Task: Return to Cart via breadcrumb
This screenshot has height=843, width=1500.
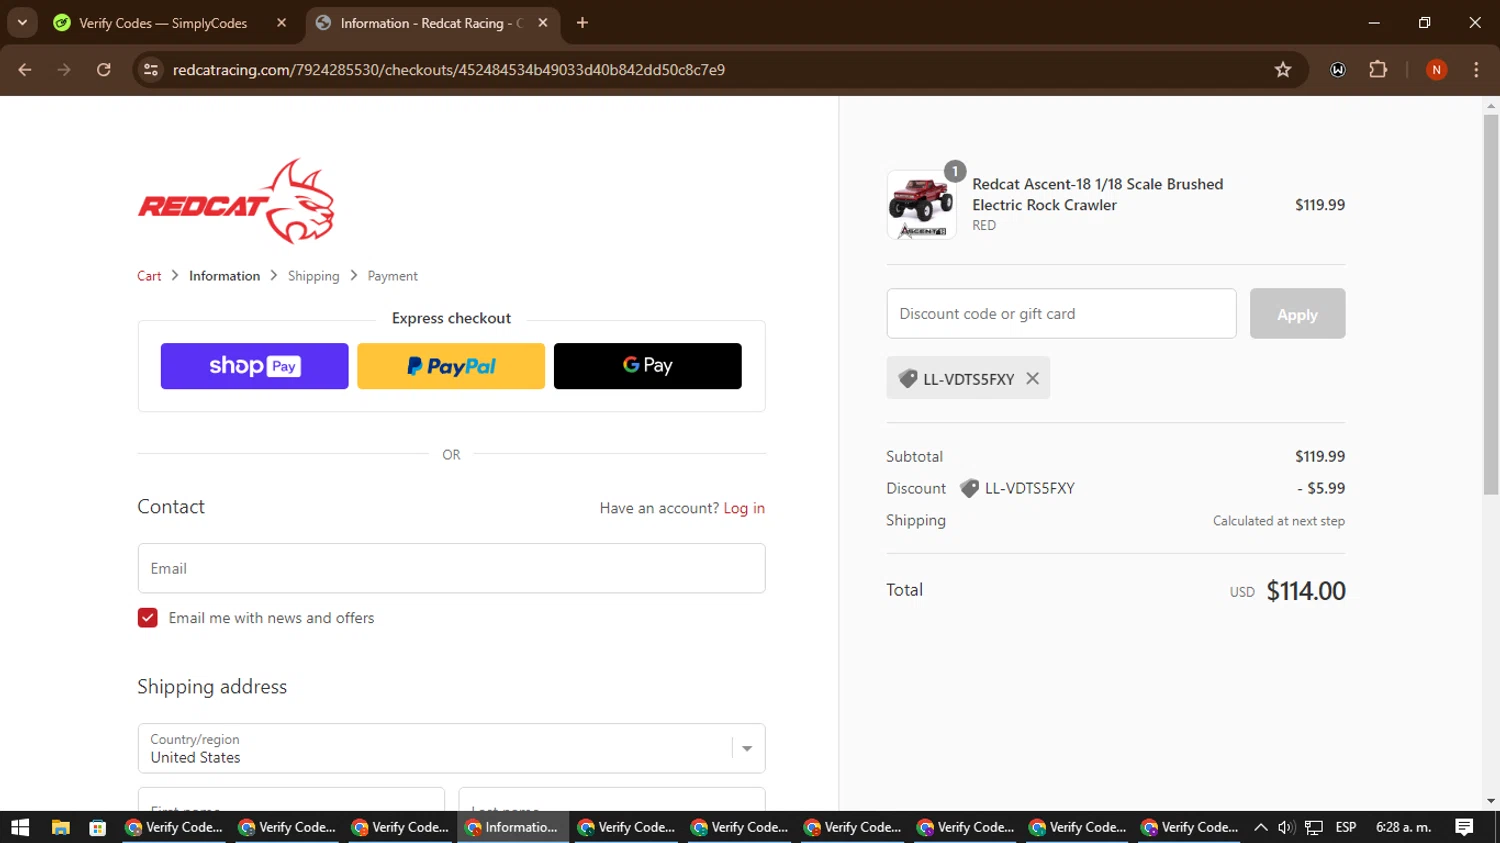Action: 149,276
